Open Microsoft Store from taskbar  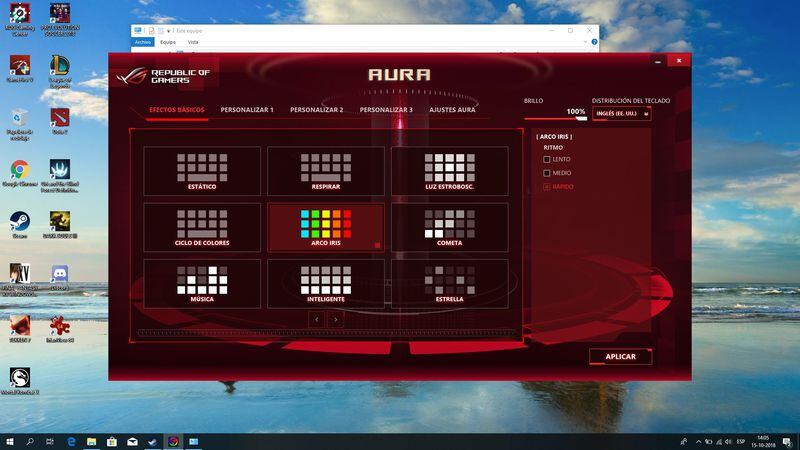(x=112, y=442)
